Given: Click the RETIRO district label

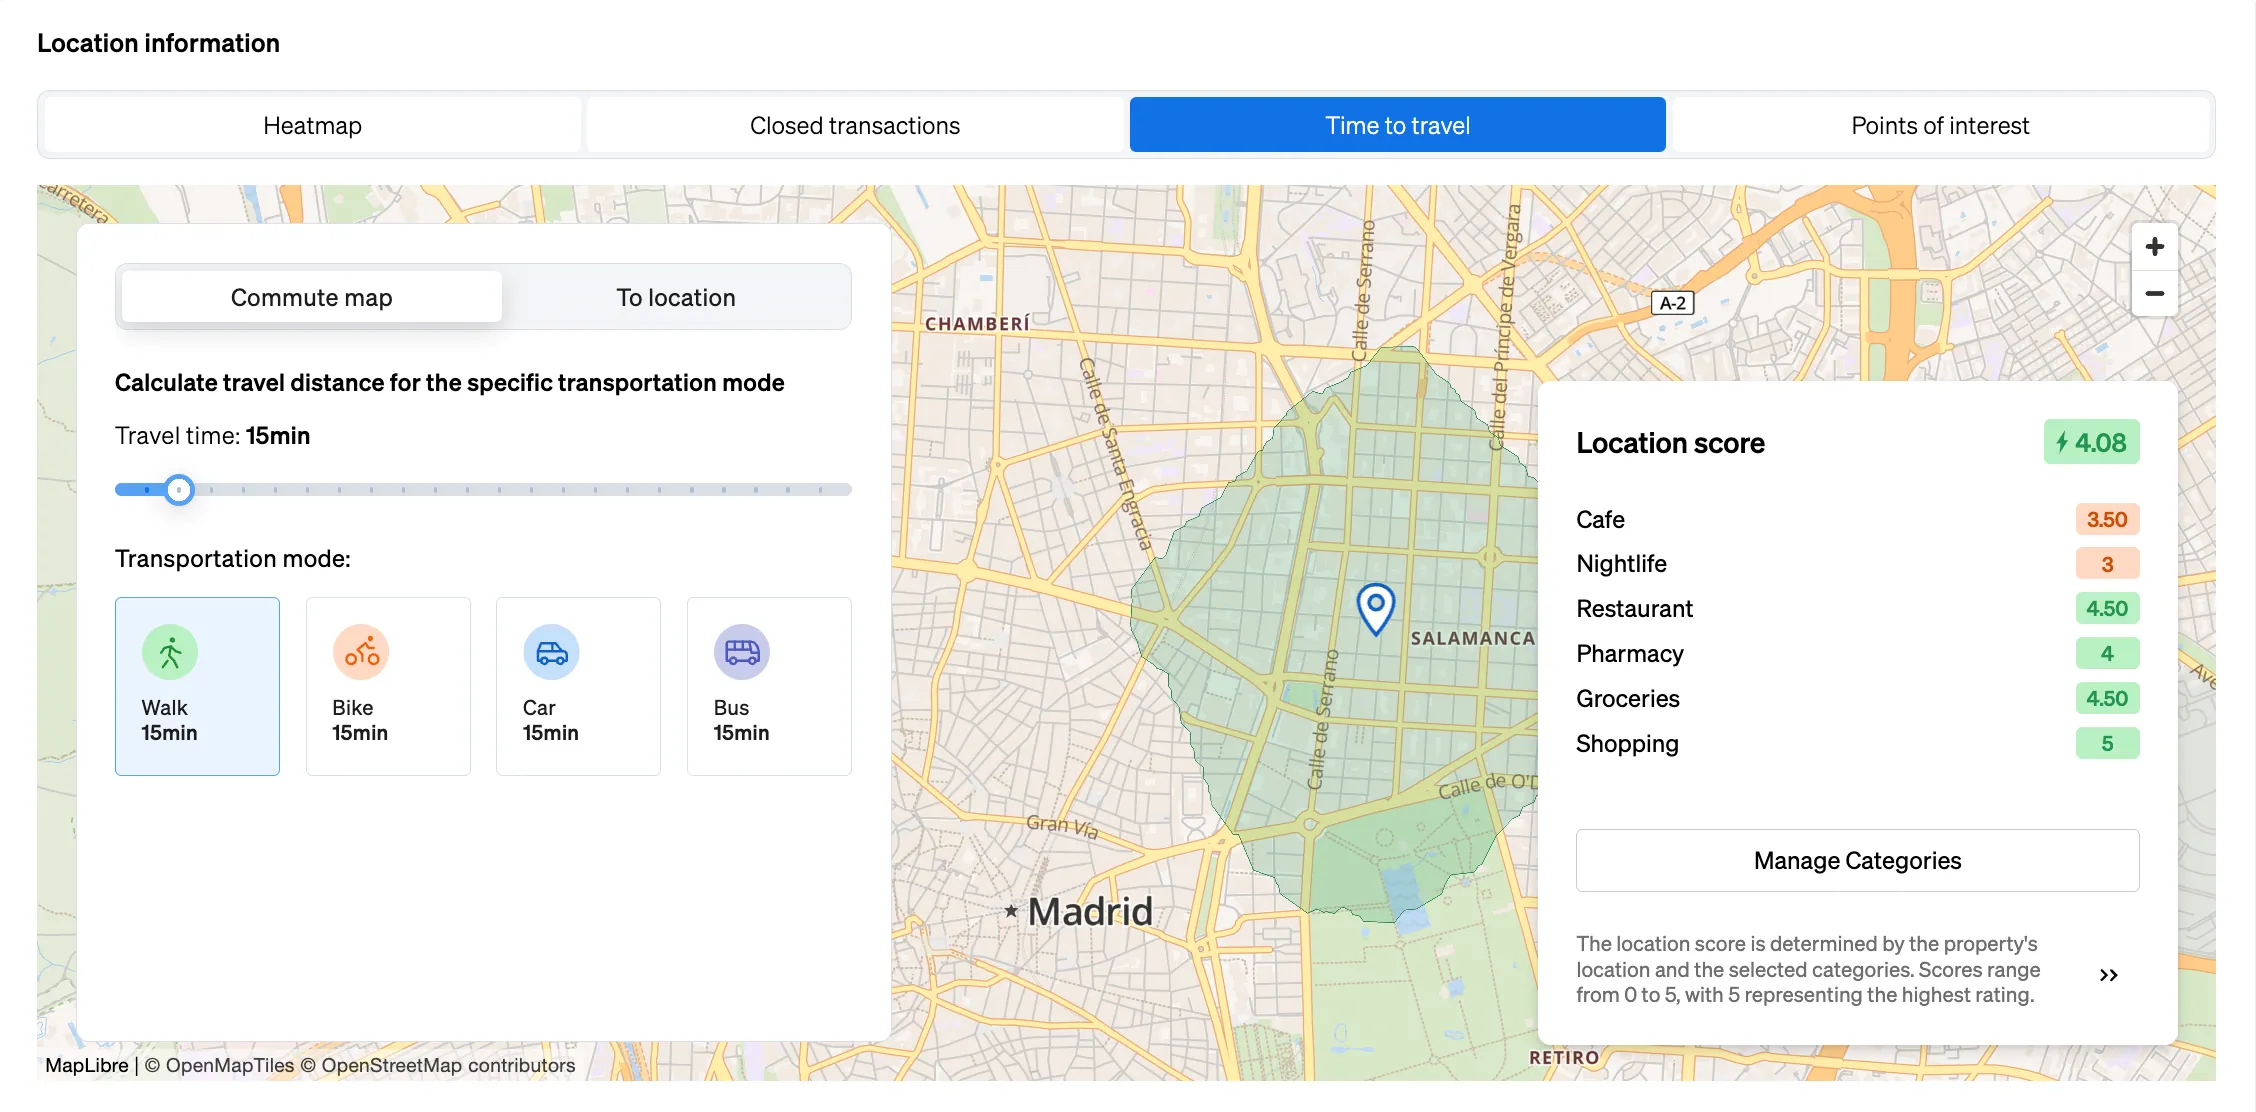Looking at the screenshot, I should point(1564,1057).
